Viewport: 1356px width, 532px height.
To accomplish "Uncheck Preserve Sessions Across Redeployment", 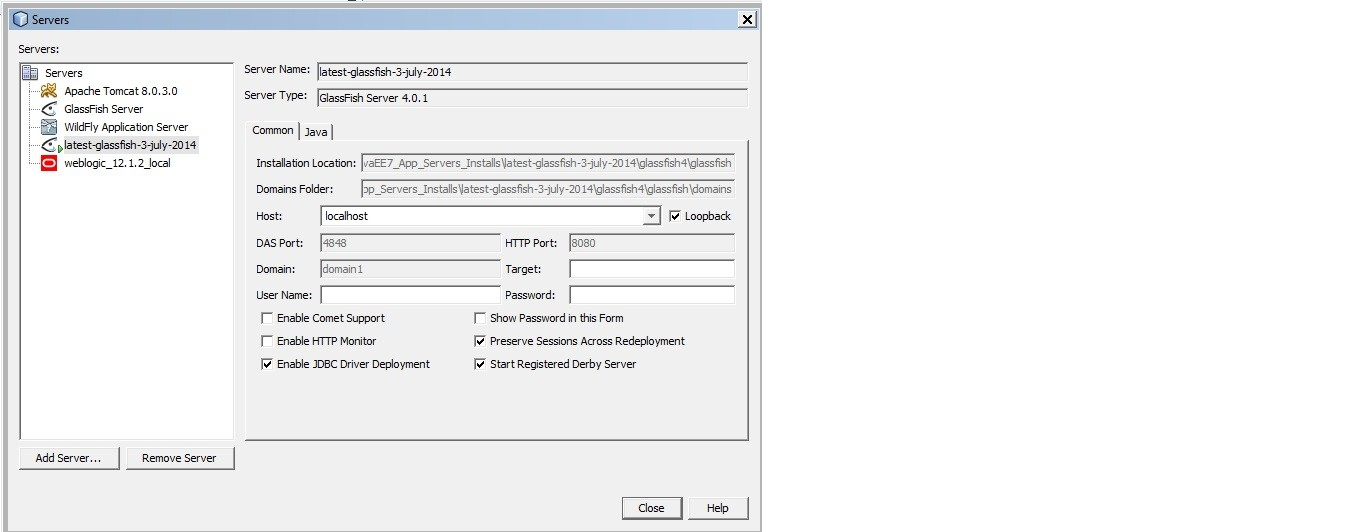I will tap(480, 341).
